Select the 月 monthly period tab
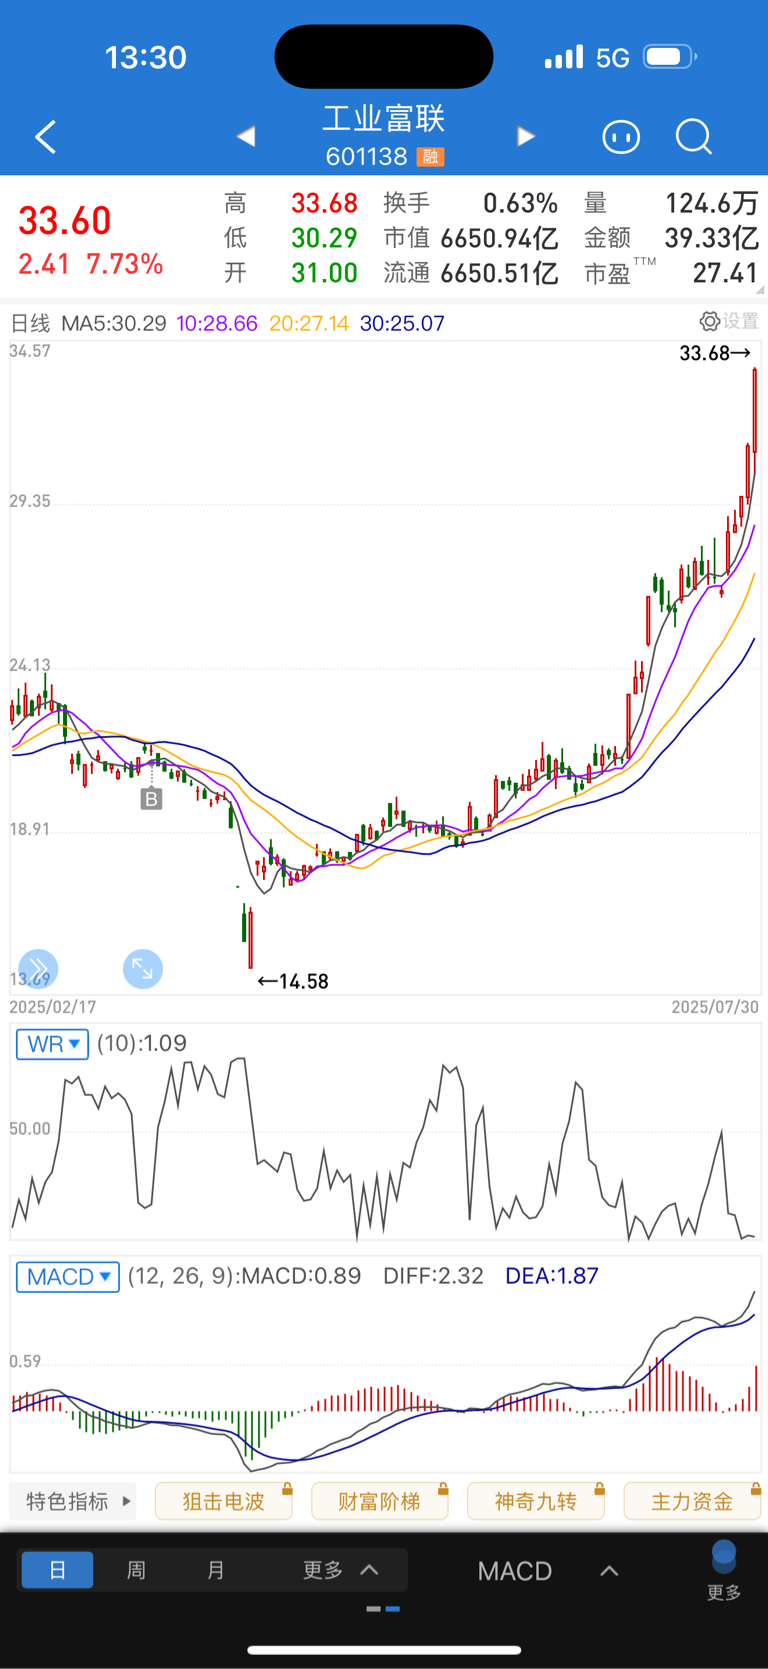Image resolution: width=768 pixels, height=1669 pixels. [x=215, y=1570]
